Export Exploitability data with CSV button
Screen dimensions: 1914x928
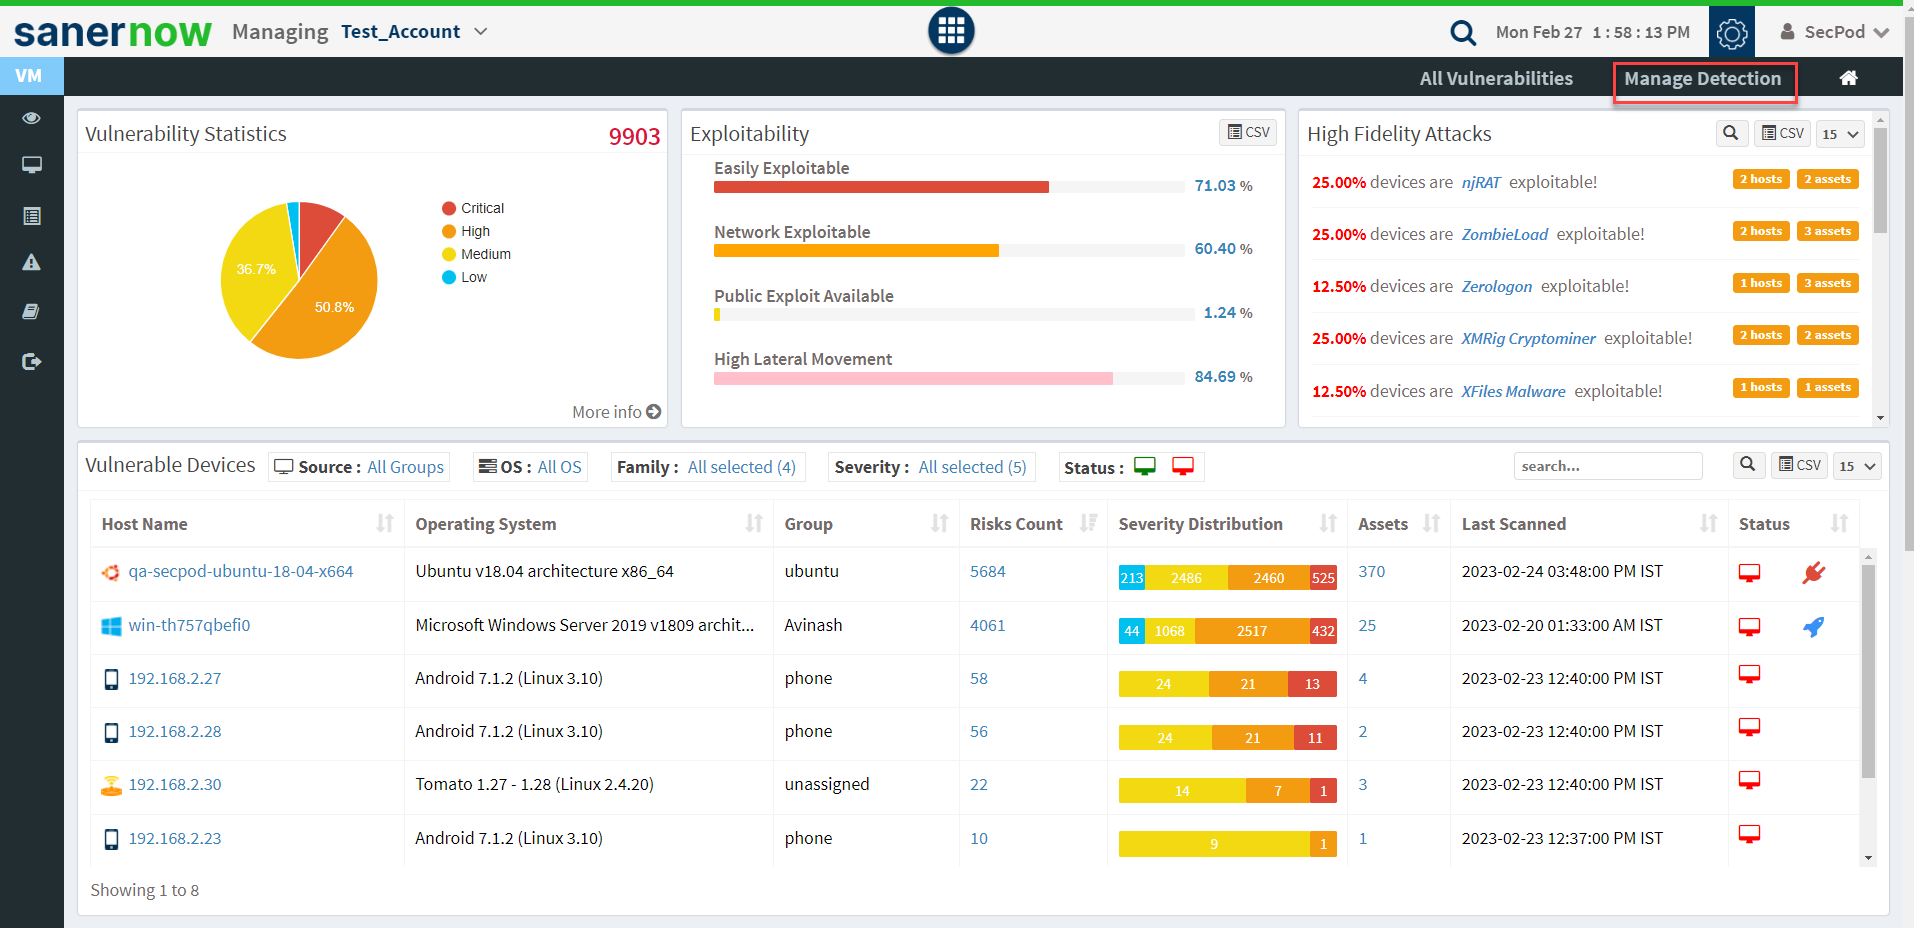coord(1247,132)
